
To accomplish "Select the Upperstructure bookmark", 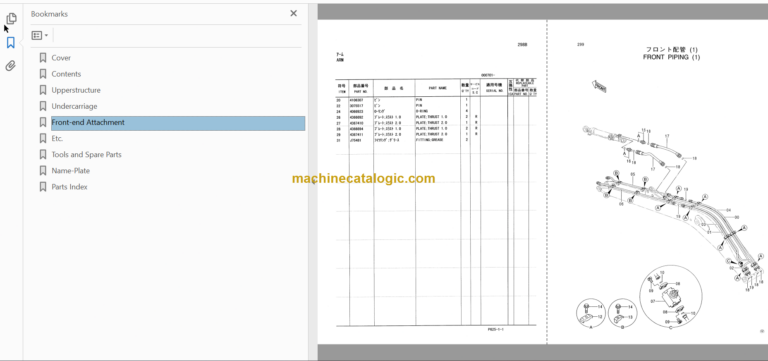I will pos(76,90).
